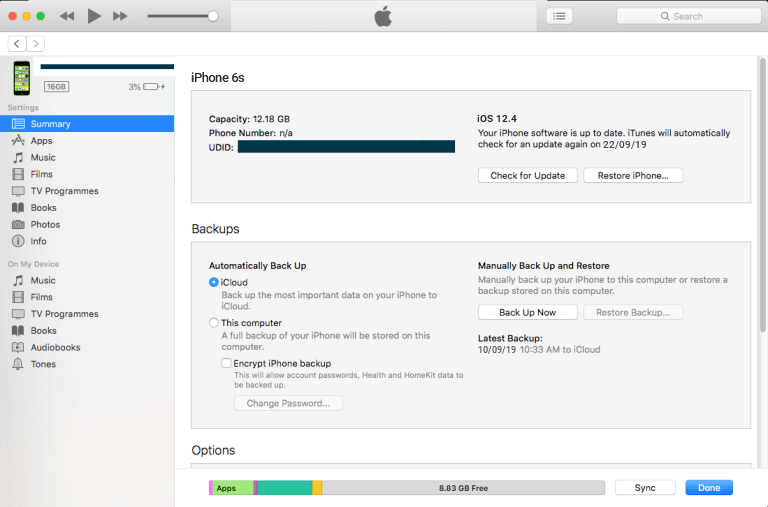Click the fast-forward playback button
Screen dimensions: 768x507
tap(120, 16)
